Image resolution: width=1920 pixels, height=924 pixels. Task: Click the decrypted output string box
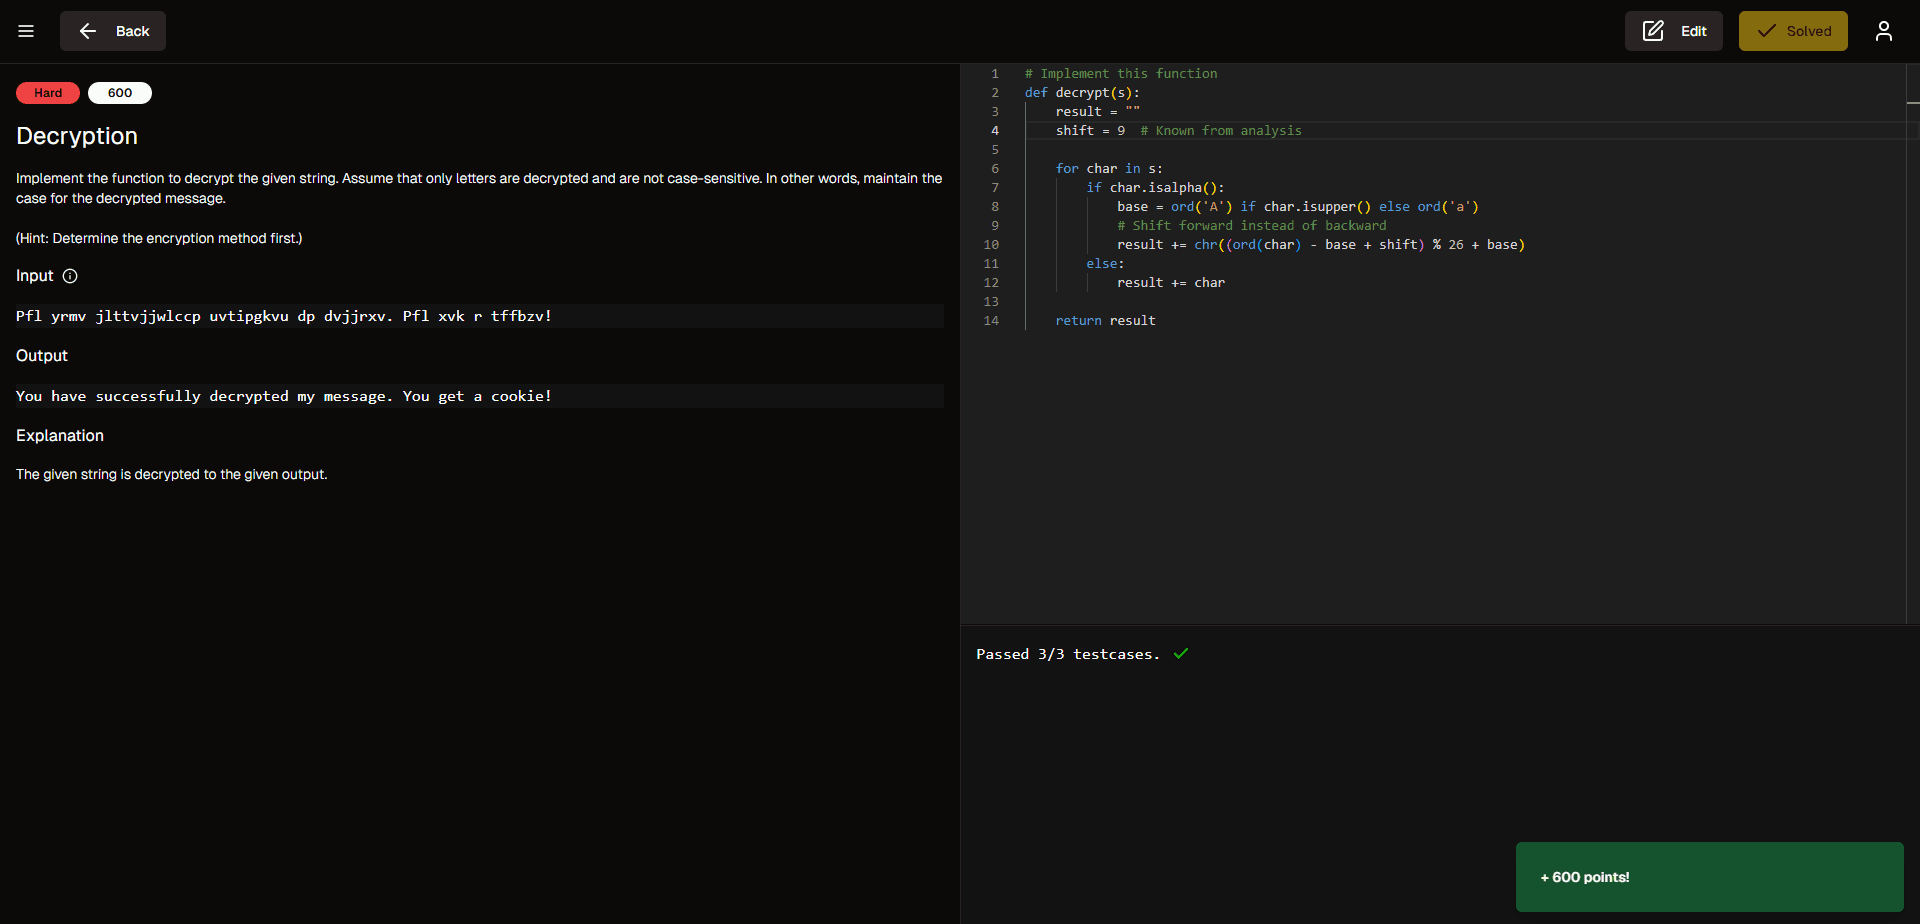(480, 396)
